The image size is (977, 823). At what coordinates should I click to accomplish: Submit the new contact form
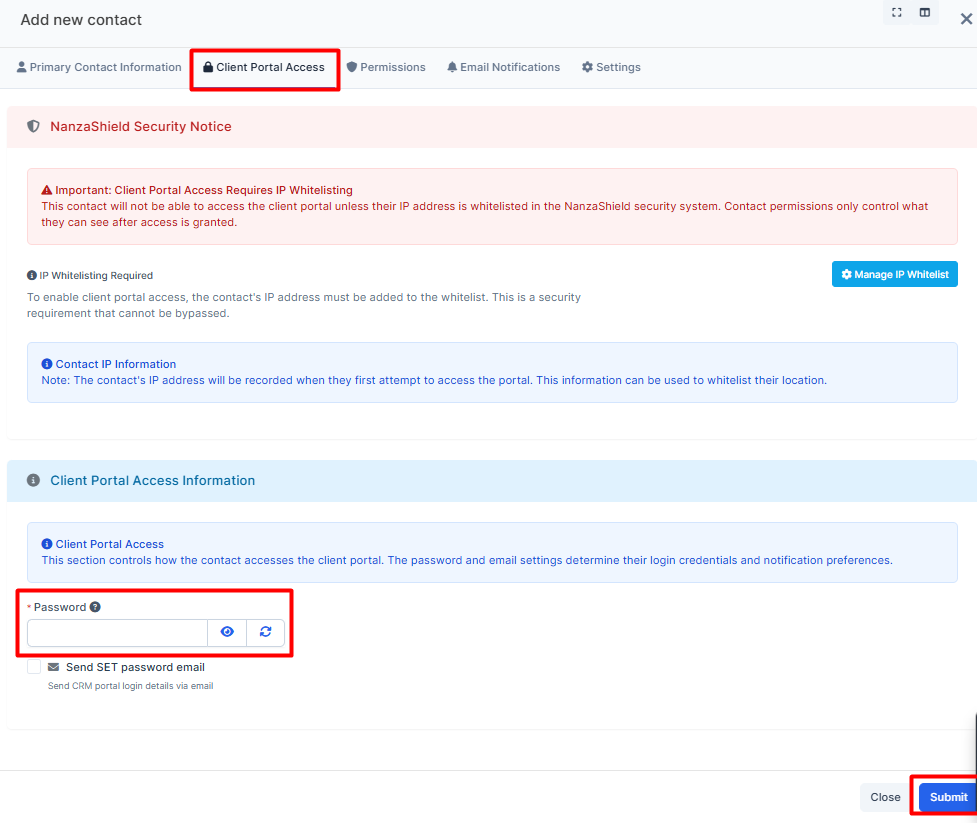[x=947, y=797]
